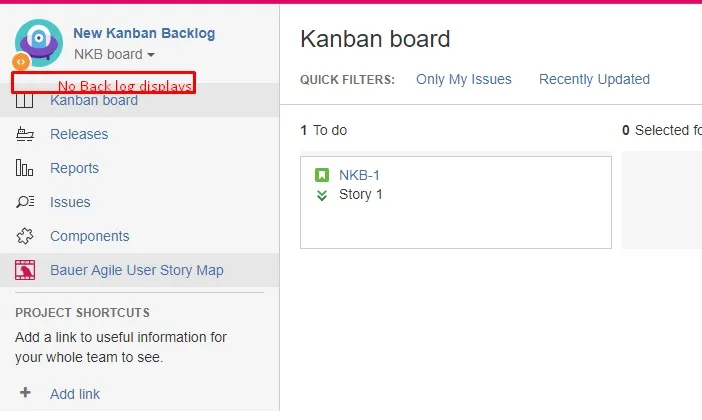
Task: Click the Reports chart icon
Action: pyautogui.click(x=26, y=169)
